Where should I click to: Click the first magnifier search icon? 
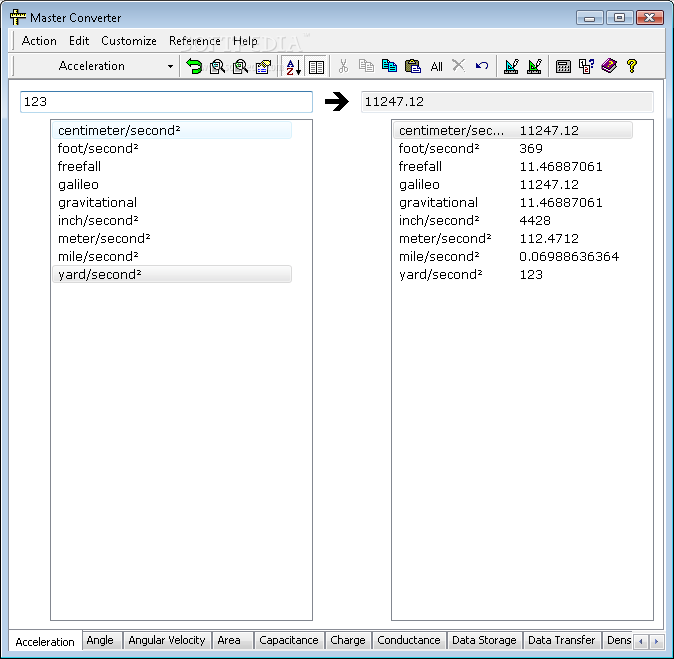pos(217,66)
